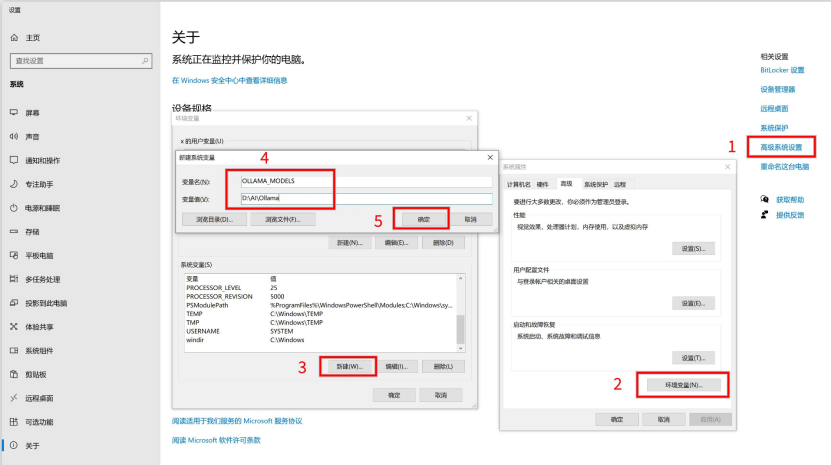Open Startup and Recovery Settings (设置(T))

[693, 358]
